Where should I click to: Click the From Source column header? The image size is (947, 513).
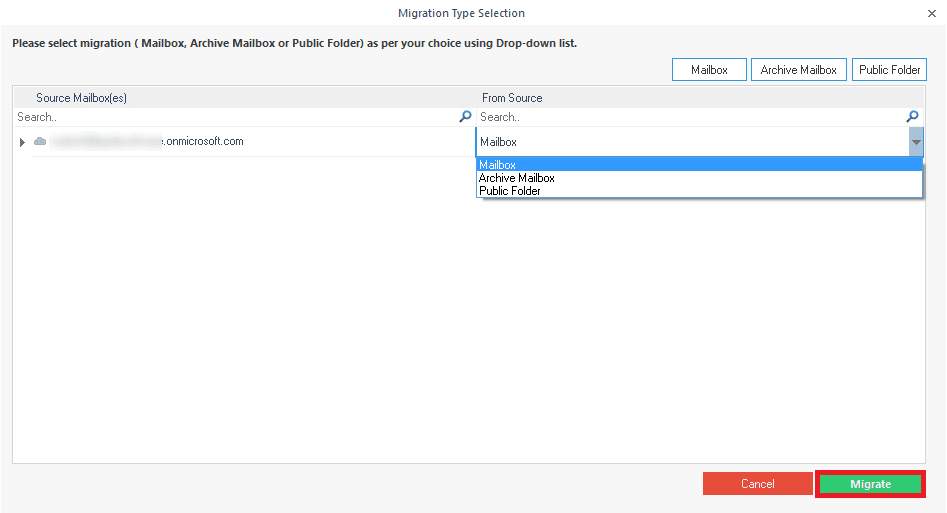pyautogui.click(x=512, y=98)
